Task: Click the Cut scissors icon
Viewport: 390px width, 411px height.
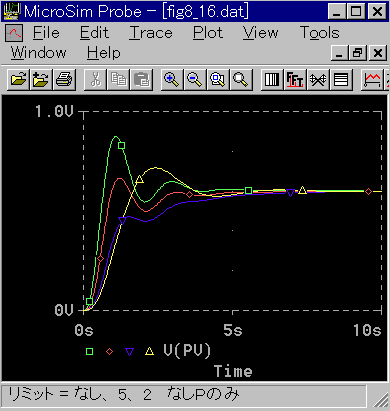Action: (x=96, y=80)
